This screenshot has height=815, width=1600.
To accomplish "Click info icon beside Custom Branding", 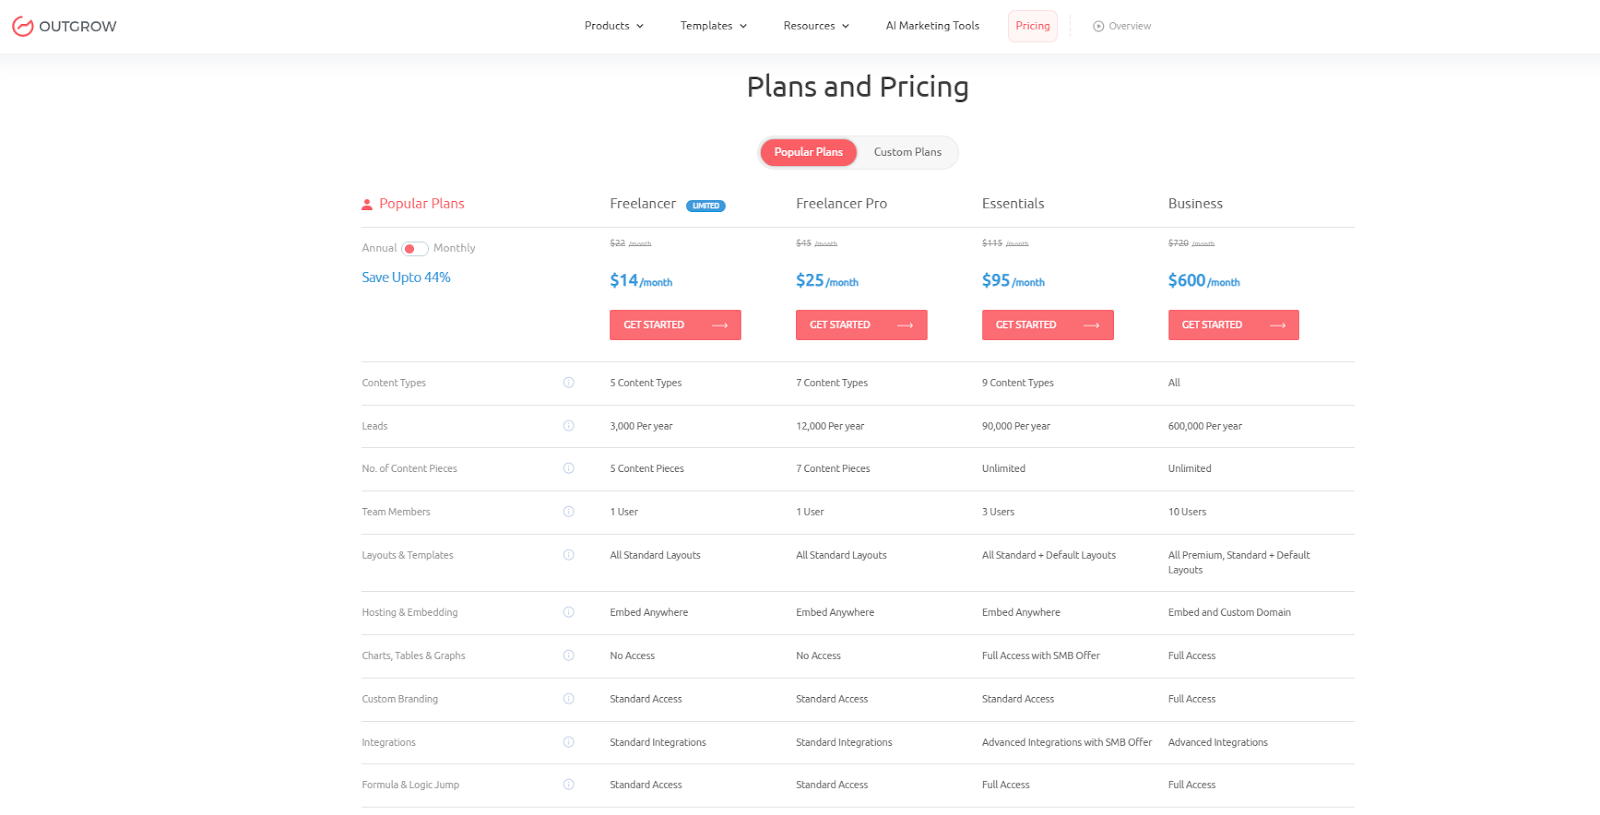I will coord(568,699).
